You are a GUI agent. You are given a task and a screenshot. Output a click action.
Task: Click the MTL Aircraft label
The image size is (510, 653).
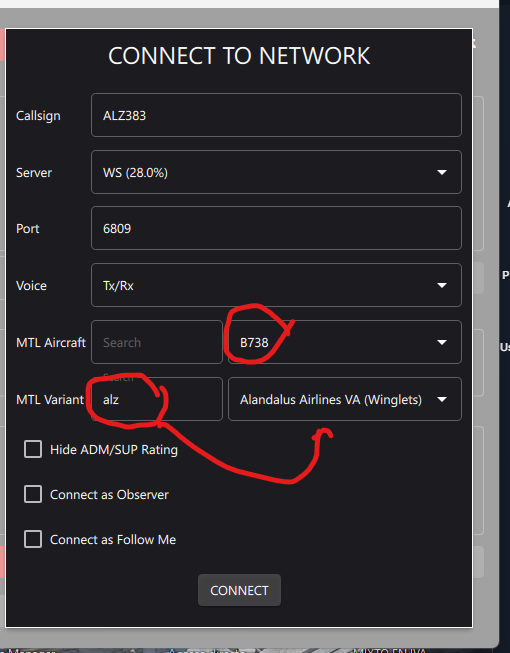click(x=51, y=342)
